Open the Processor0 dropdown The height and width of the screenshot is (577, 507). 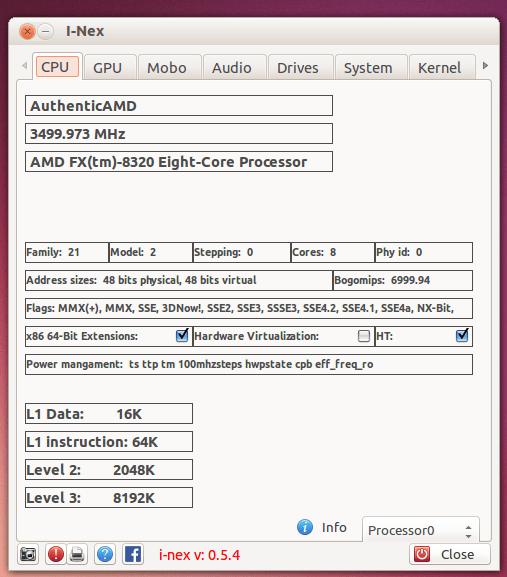pyautogui.click(x=421, y=530)
